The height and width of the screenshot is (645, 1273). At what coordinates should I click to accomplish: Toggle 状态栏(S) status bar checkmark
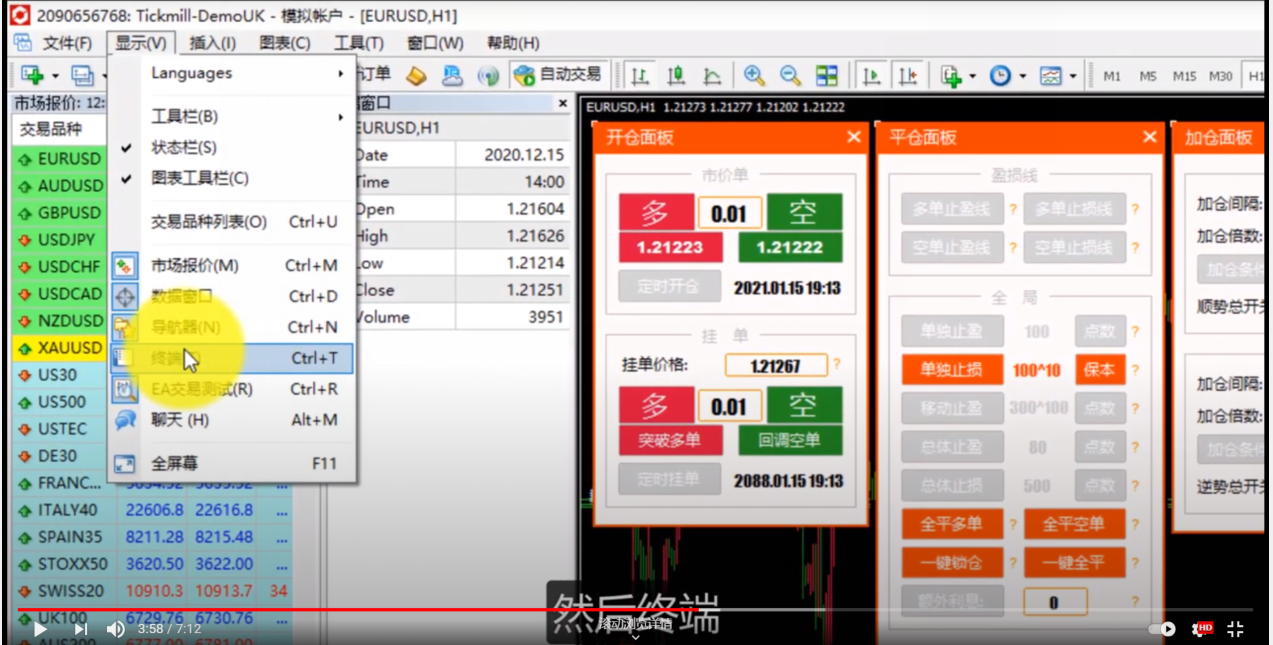tap(184, 147)
